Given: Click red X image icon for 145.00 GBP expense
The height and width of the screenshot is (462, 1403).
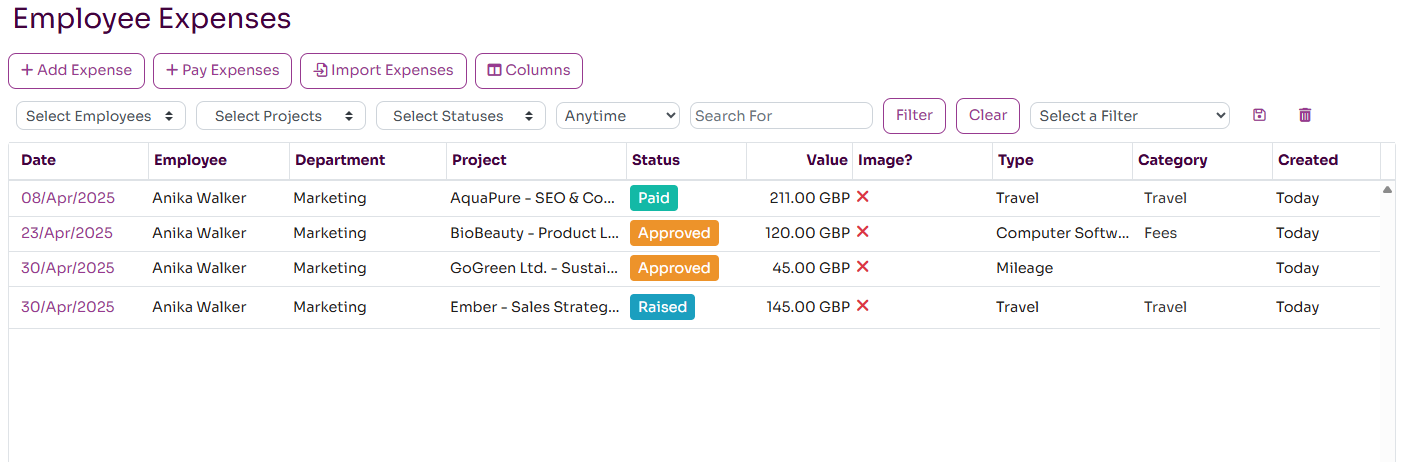Looking at the screenshot, I should (862, 306).
